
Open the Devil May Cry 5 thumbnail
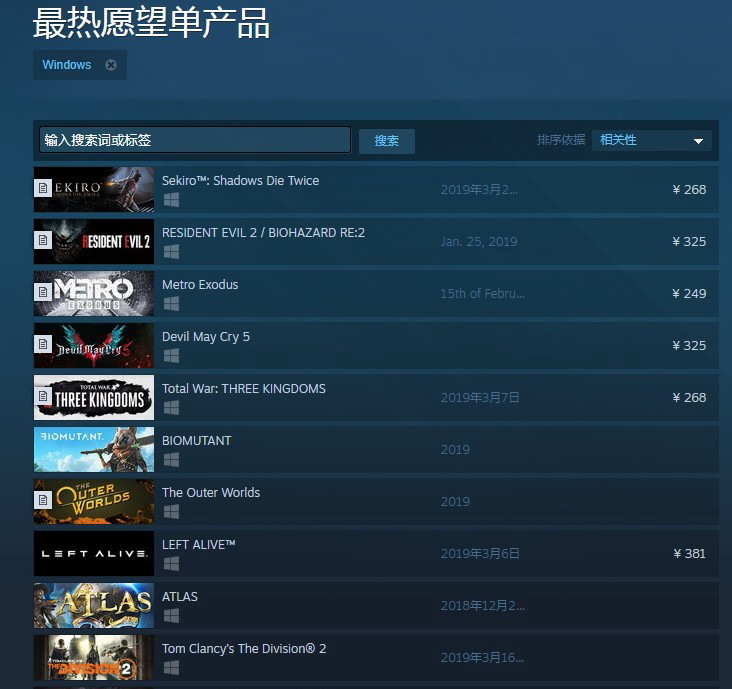click(x=94, y=345)
